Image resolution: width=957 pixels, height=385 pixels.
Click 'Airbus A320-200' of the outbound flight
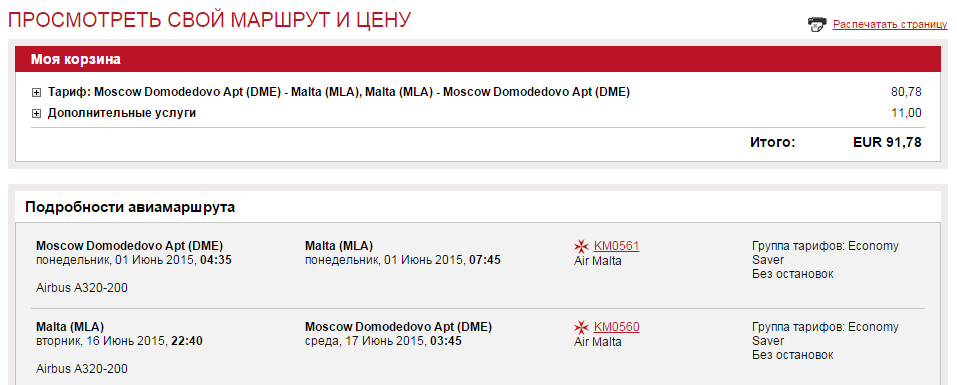(82, 288)
